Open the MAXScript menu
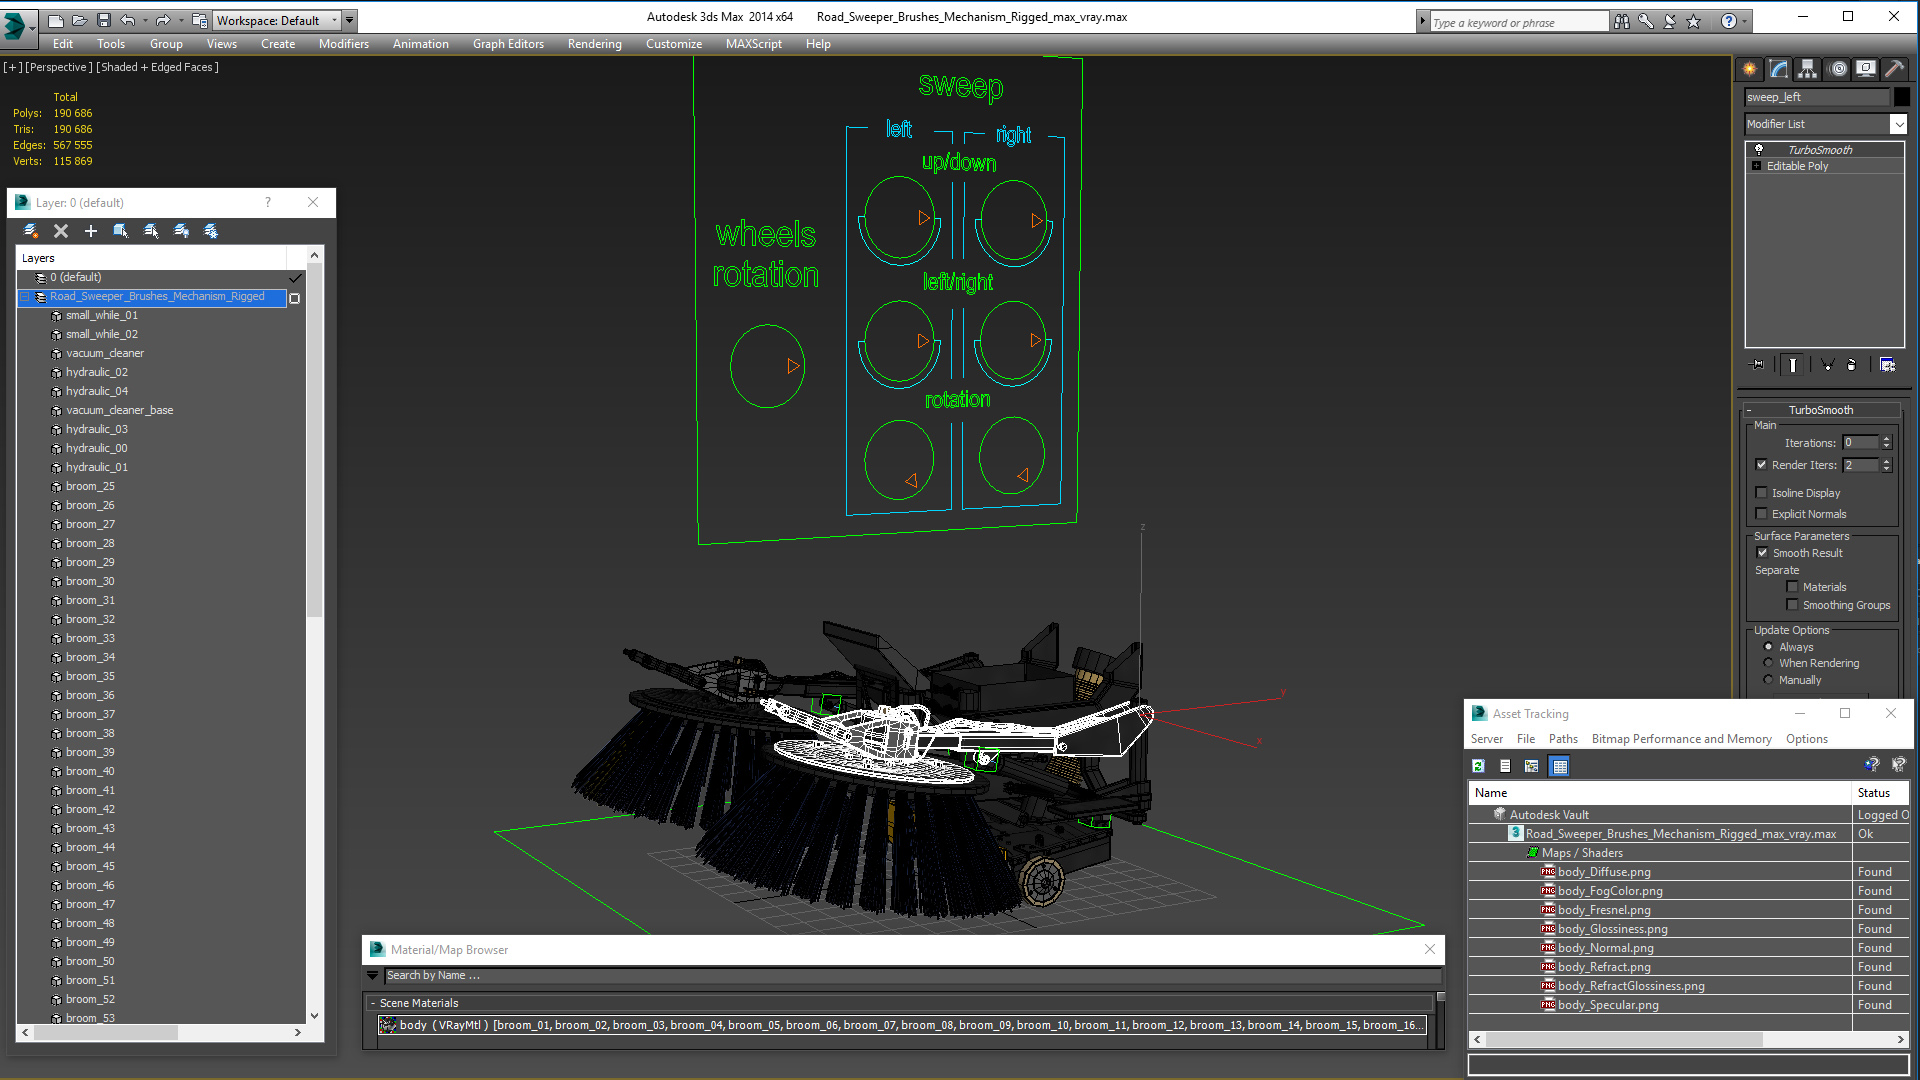The image size is (1920, 1080). click(x=754, y=44)
